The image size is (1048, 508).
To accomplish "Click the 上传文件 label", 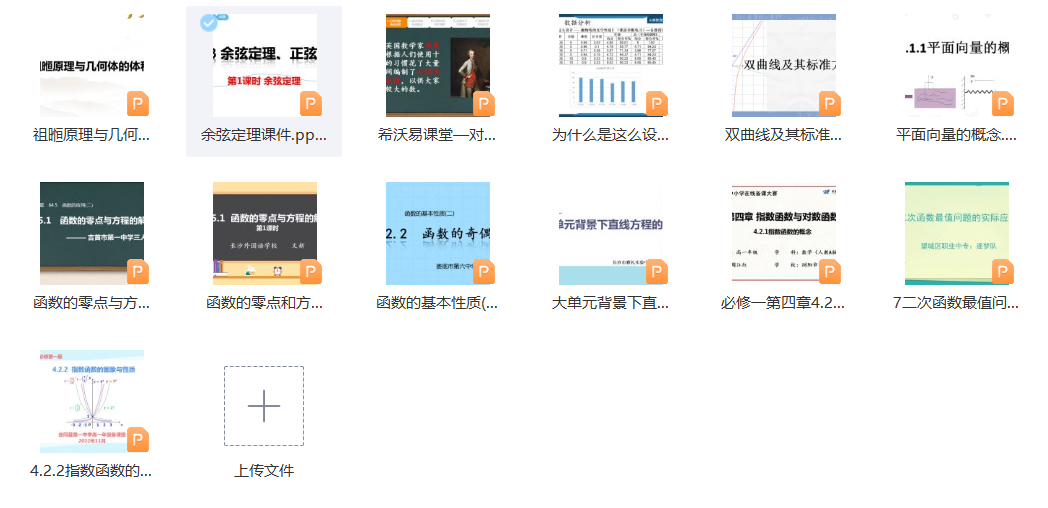I will 264,470.
